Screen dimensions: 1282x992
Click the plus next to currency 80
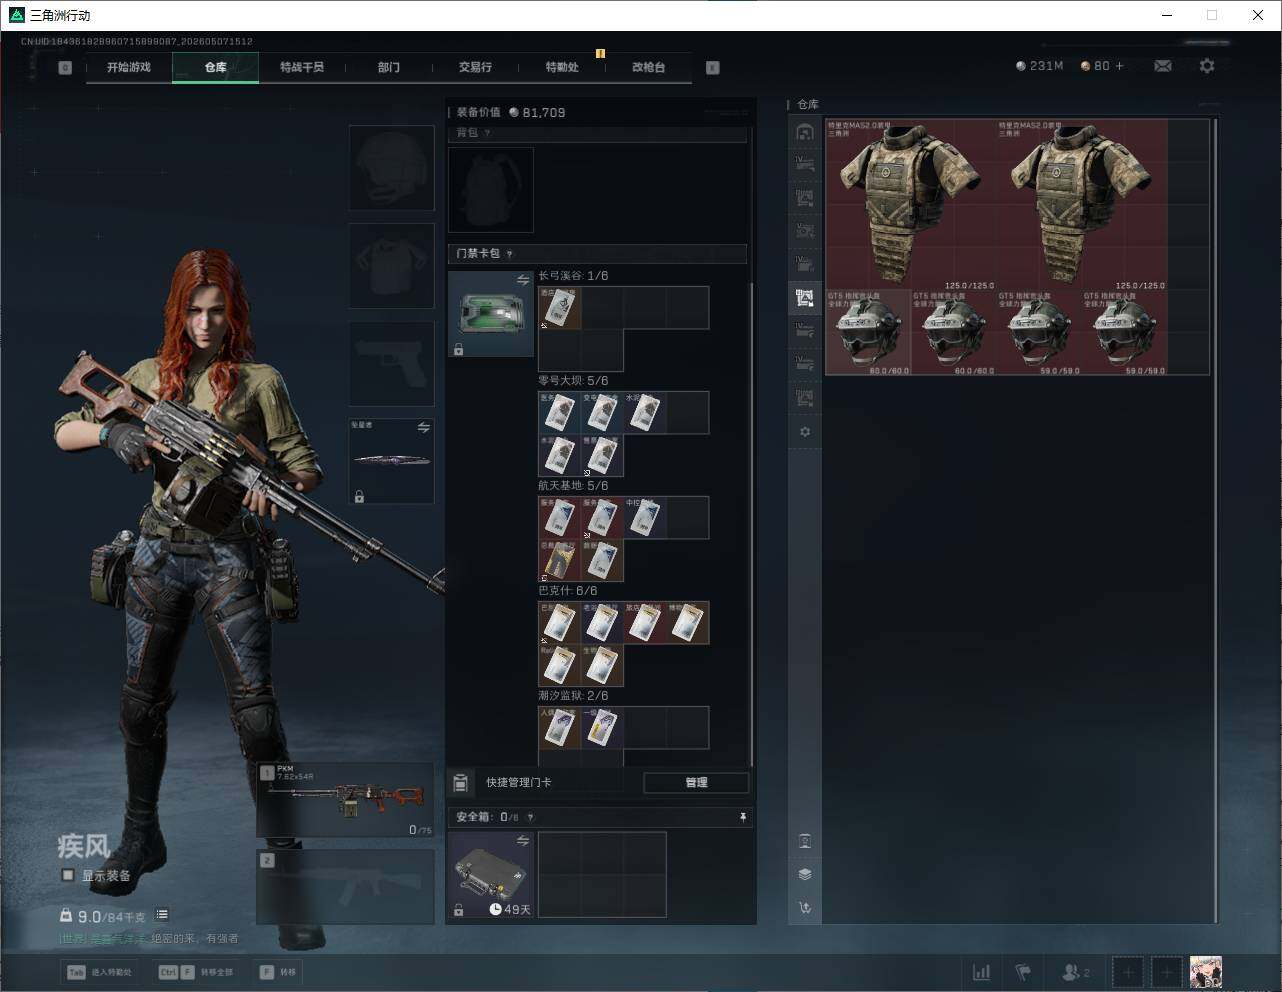[1119, 66]
